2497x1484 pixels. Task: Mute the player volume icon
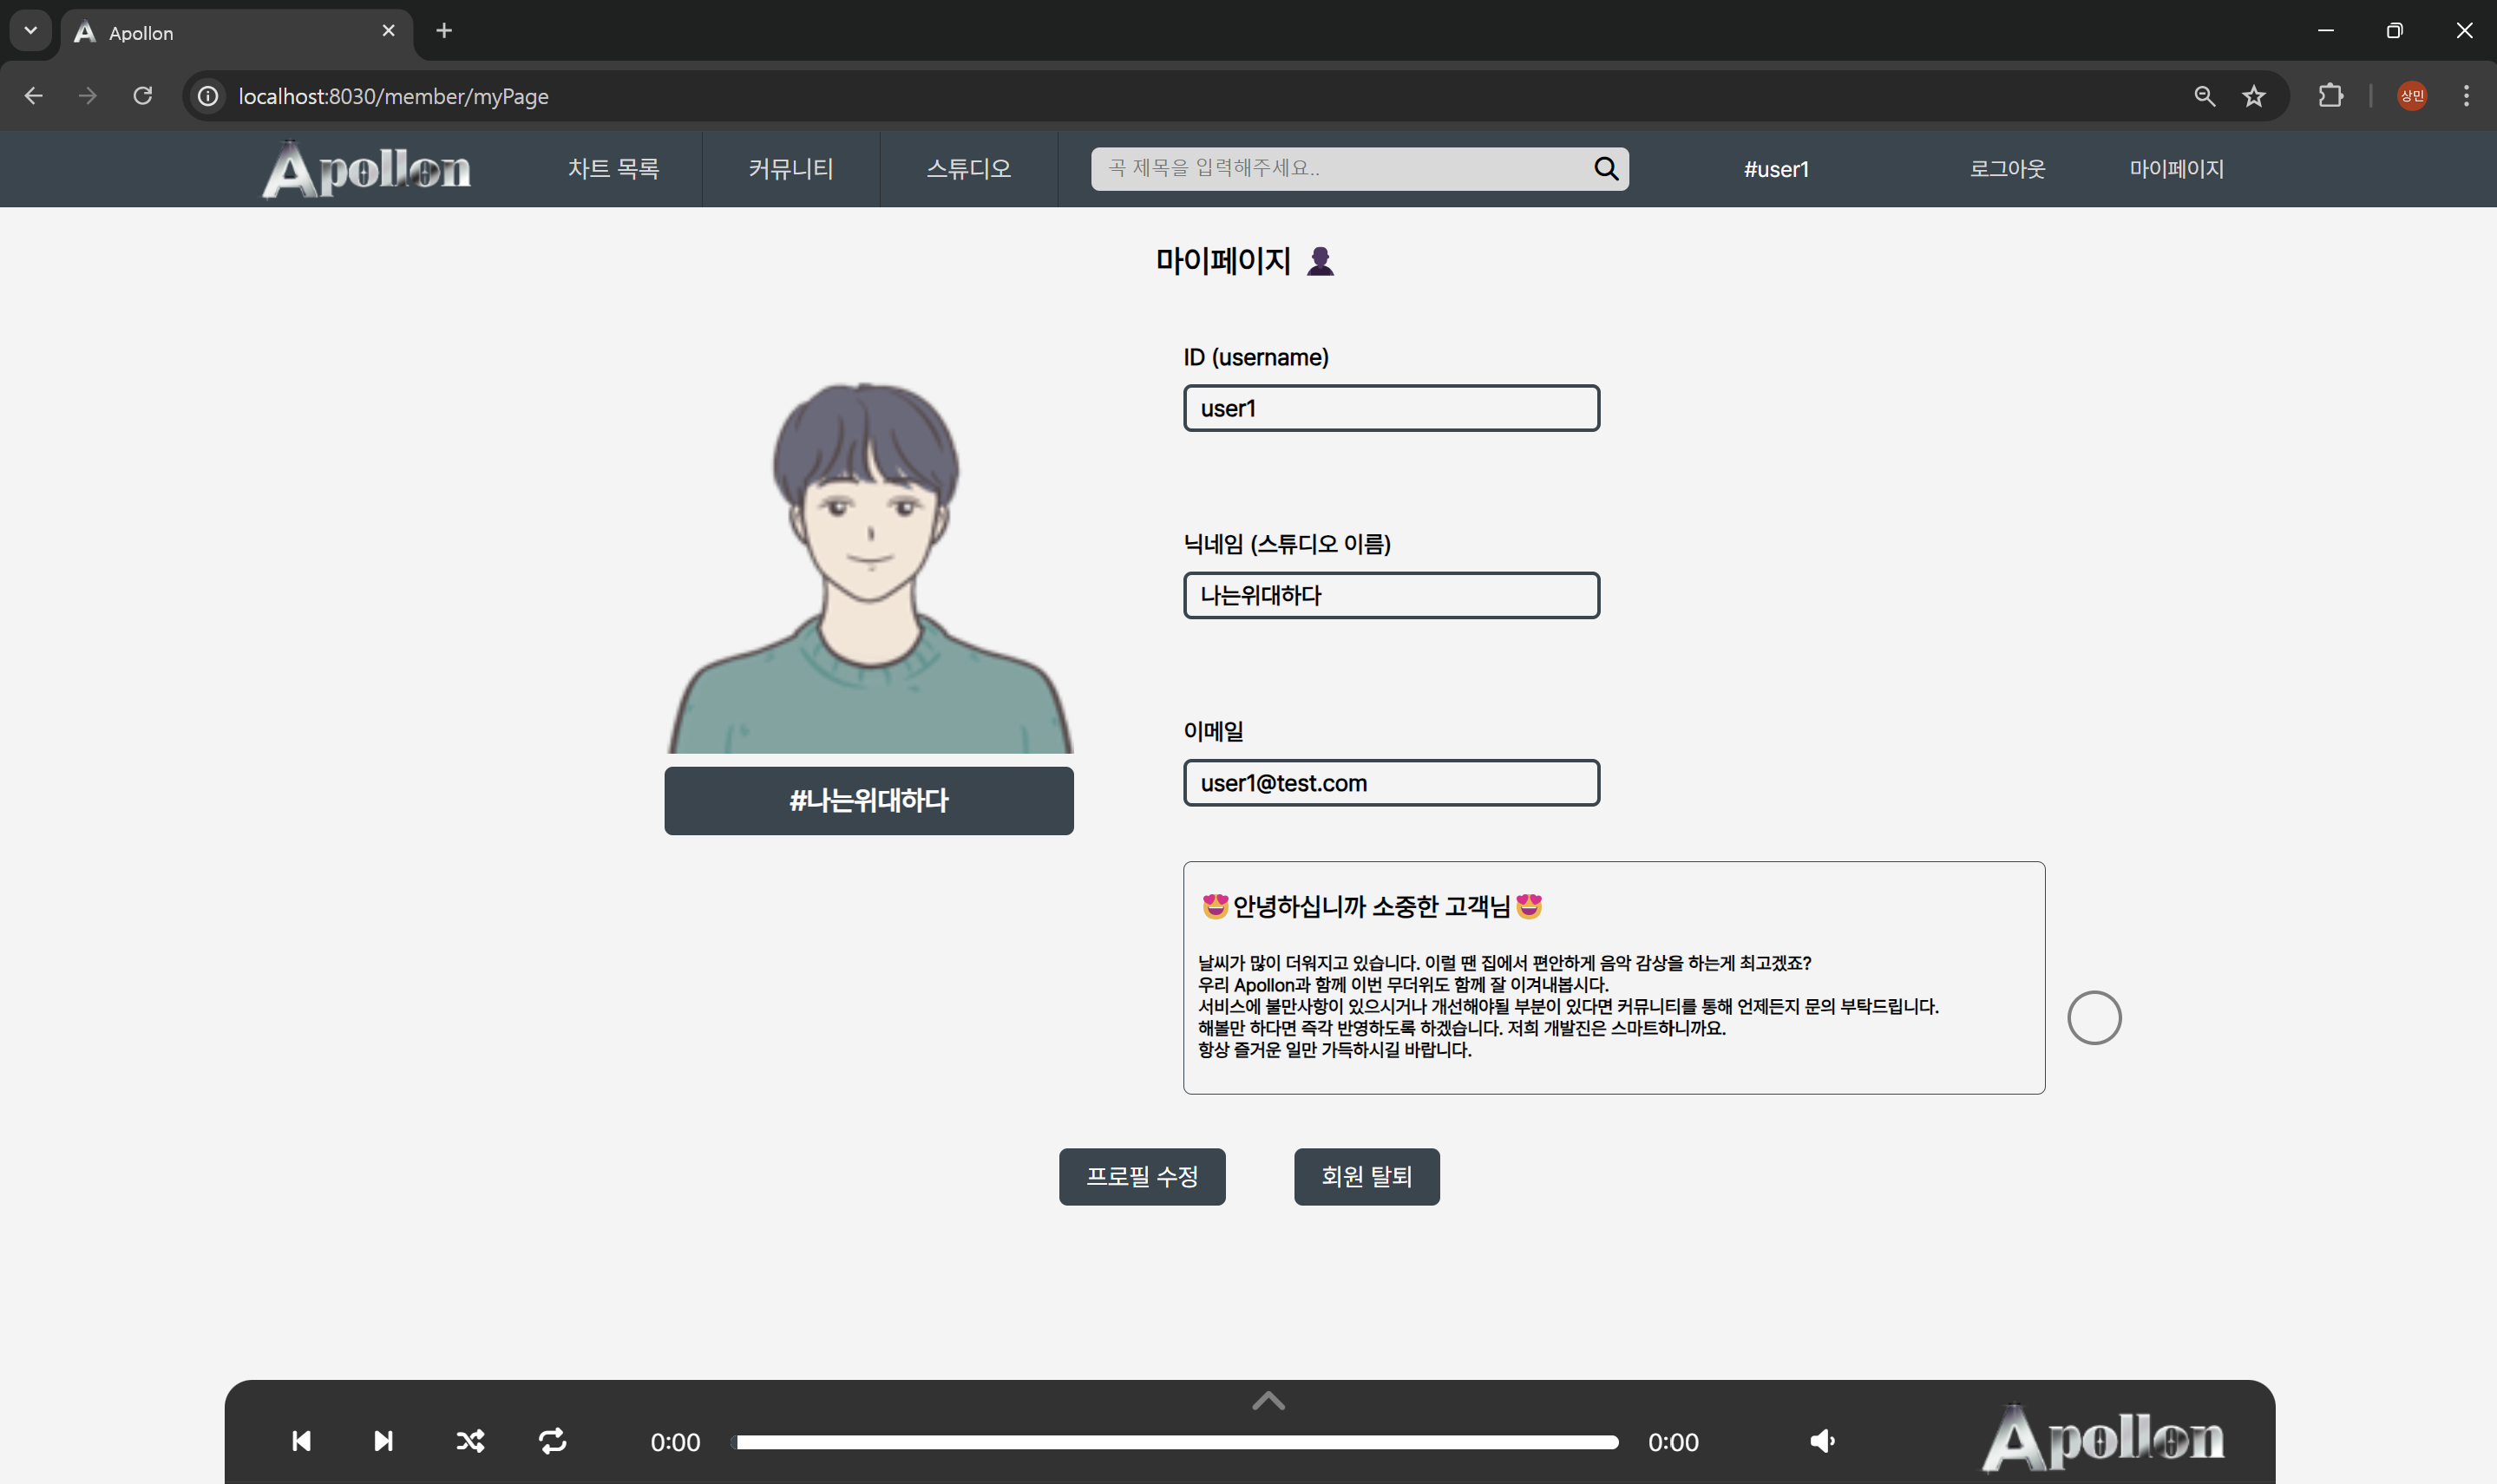[1822, 1441]
